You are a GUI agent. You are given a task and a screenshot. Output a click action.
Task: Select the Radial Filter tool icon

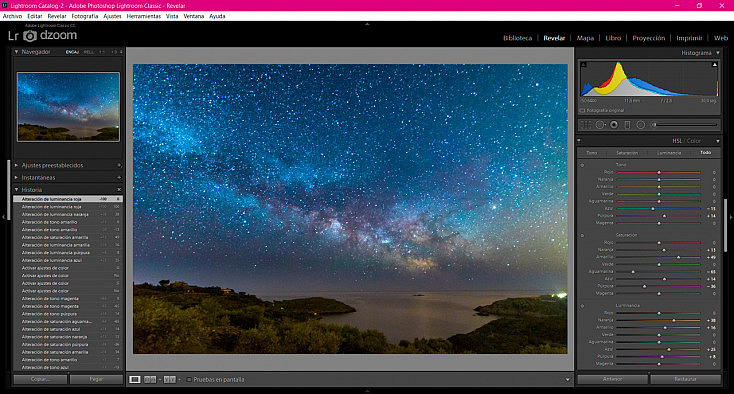pyautogui.click(x=641, y=125)
